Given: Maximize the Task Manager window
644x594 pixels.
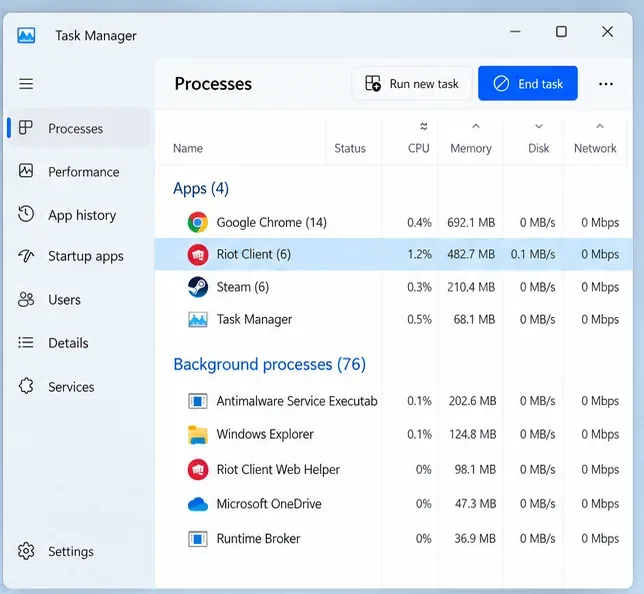Looking at the screenshot, I should 561,32.
